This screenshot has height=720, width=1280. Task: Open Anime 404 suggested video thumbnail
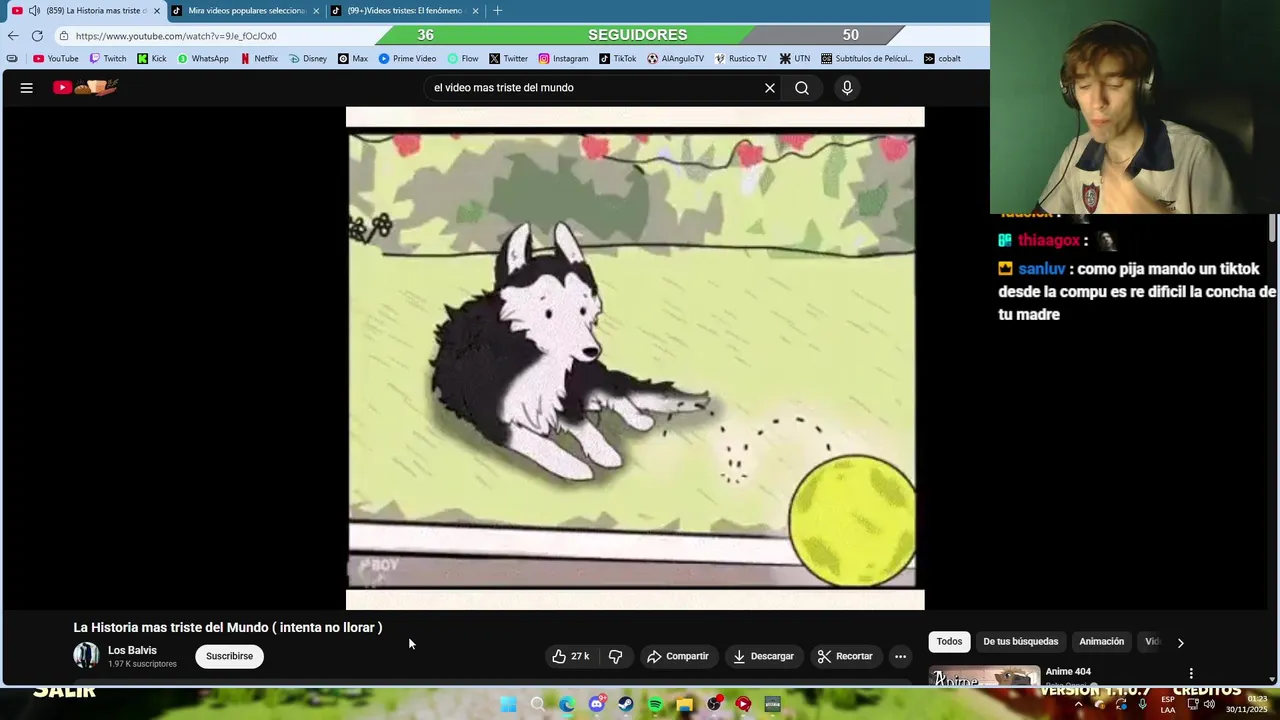(985, 676)
